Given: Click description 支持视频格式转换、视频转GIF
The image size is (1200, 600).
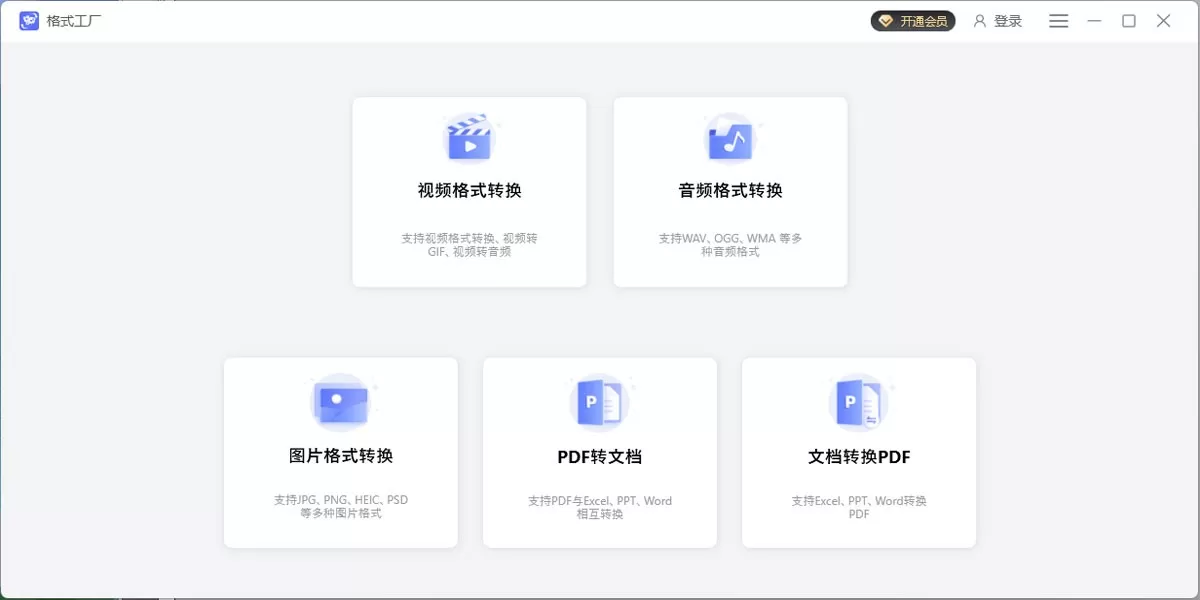Looking at the screenshot, I should [470, 245].
